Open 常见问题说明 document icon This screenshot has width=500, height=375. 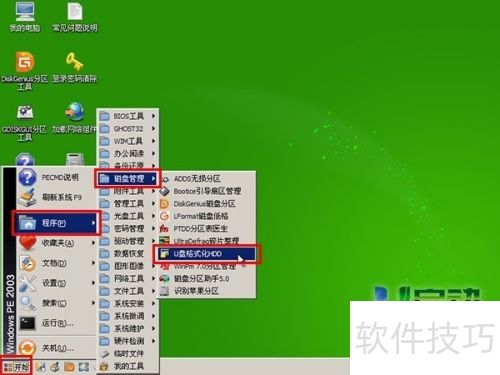tap(75, 17)
